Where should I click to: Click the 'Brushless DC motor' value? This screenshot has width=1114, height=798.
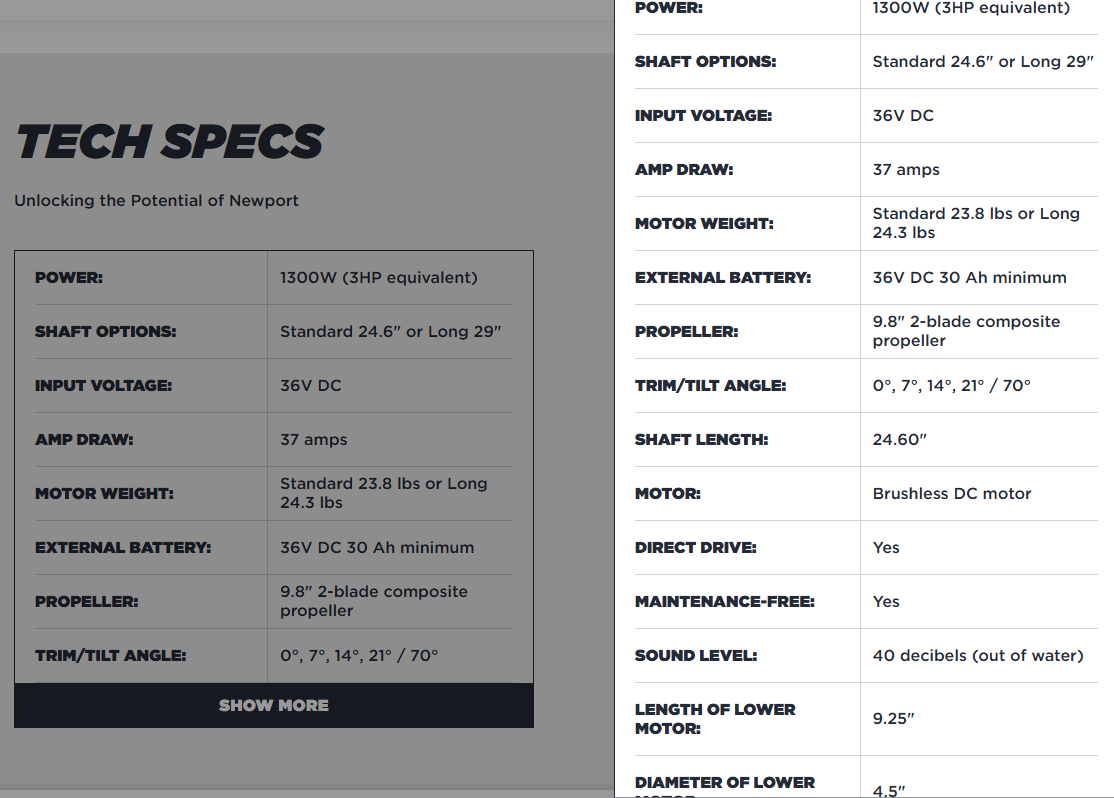point(951,493)
